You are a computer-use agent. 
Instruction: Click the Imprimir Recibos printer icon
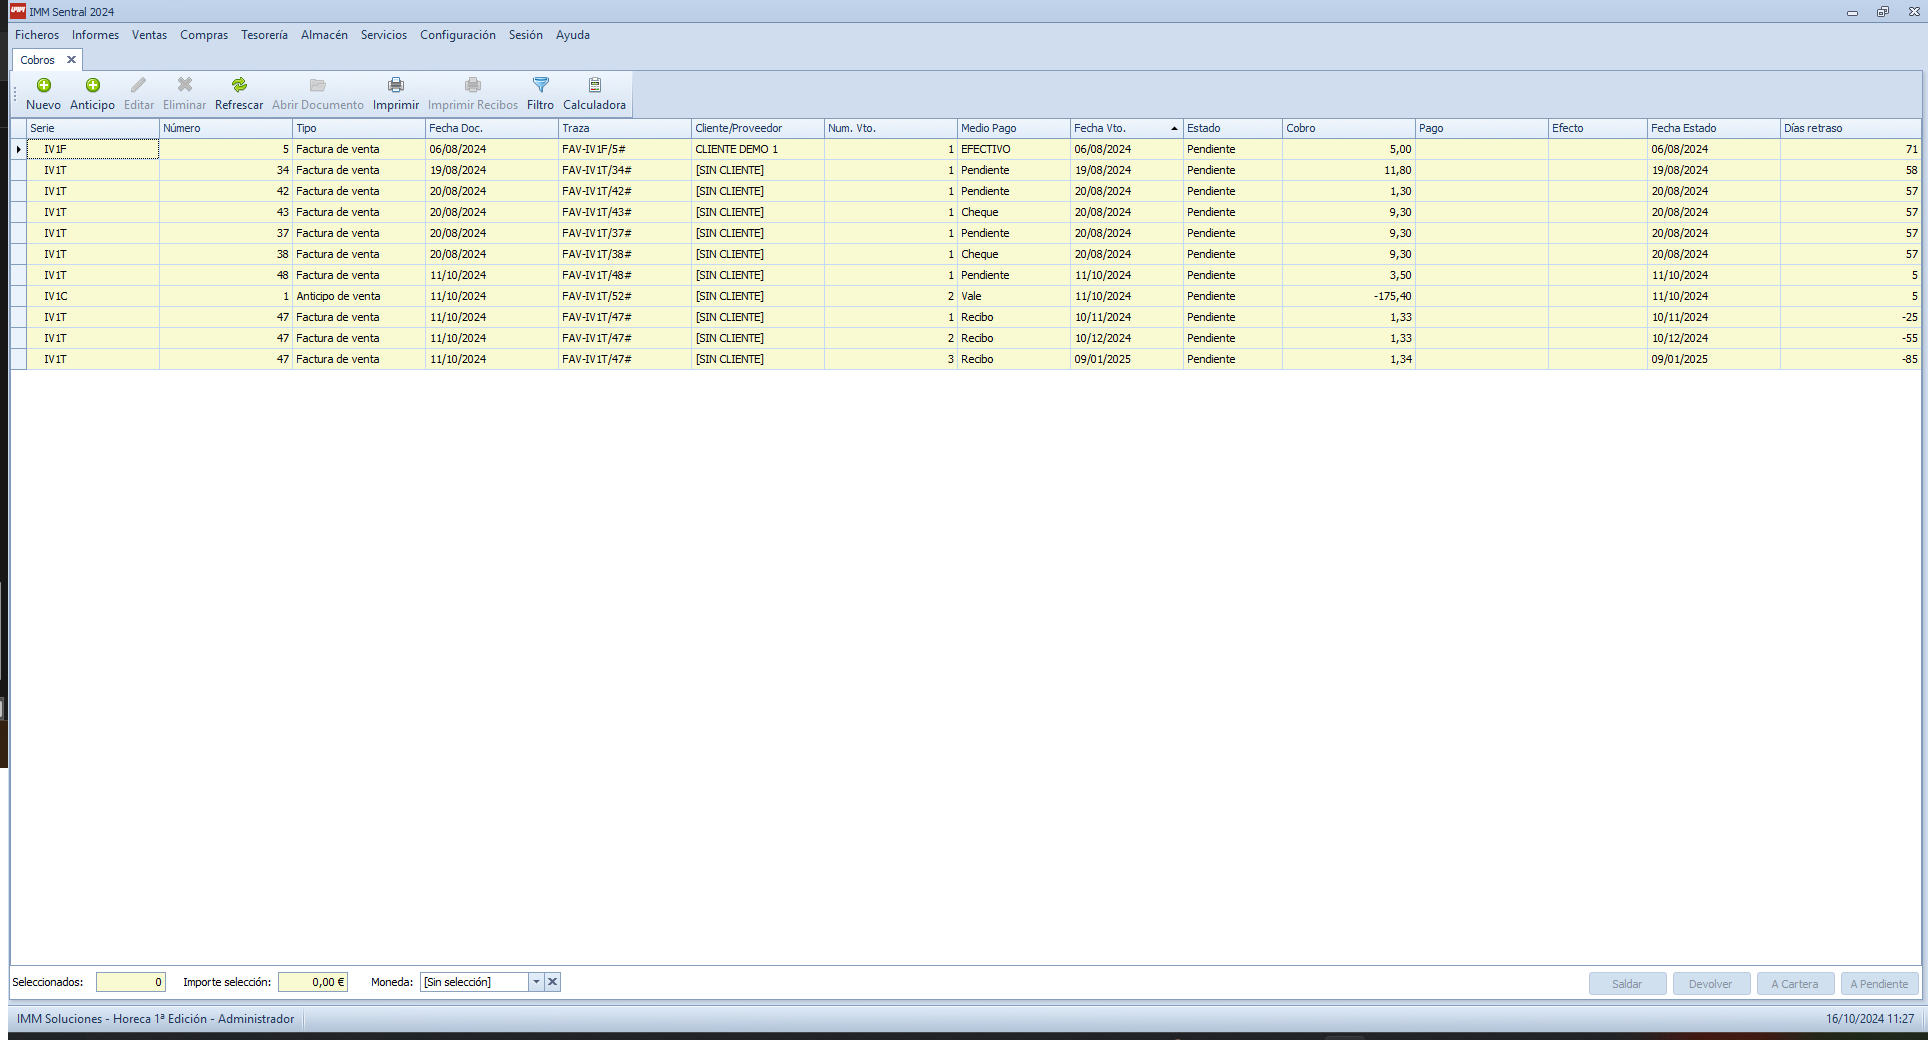(473, 85)
